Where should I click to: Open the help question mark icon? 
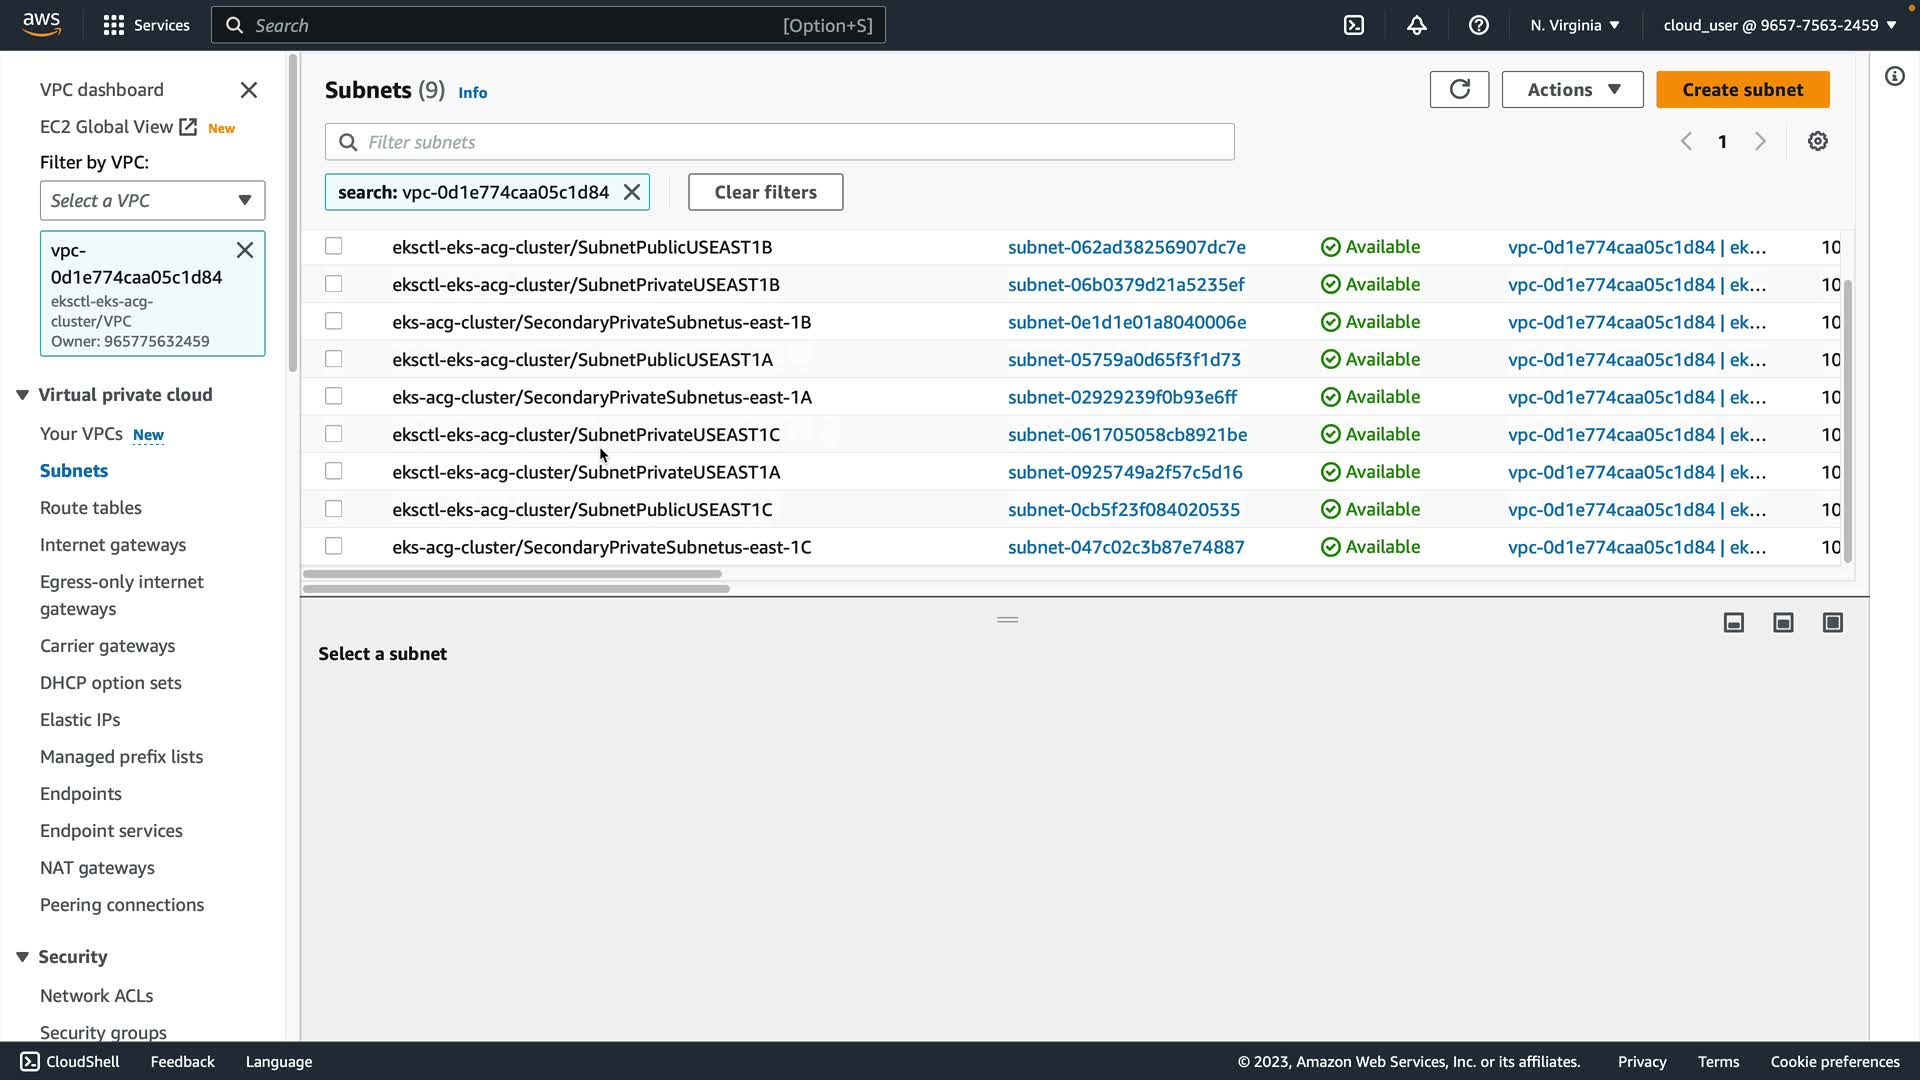click(1478, 25)
